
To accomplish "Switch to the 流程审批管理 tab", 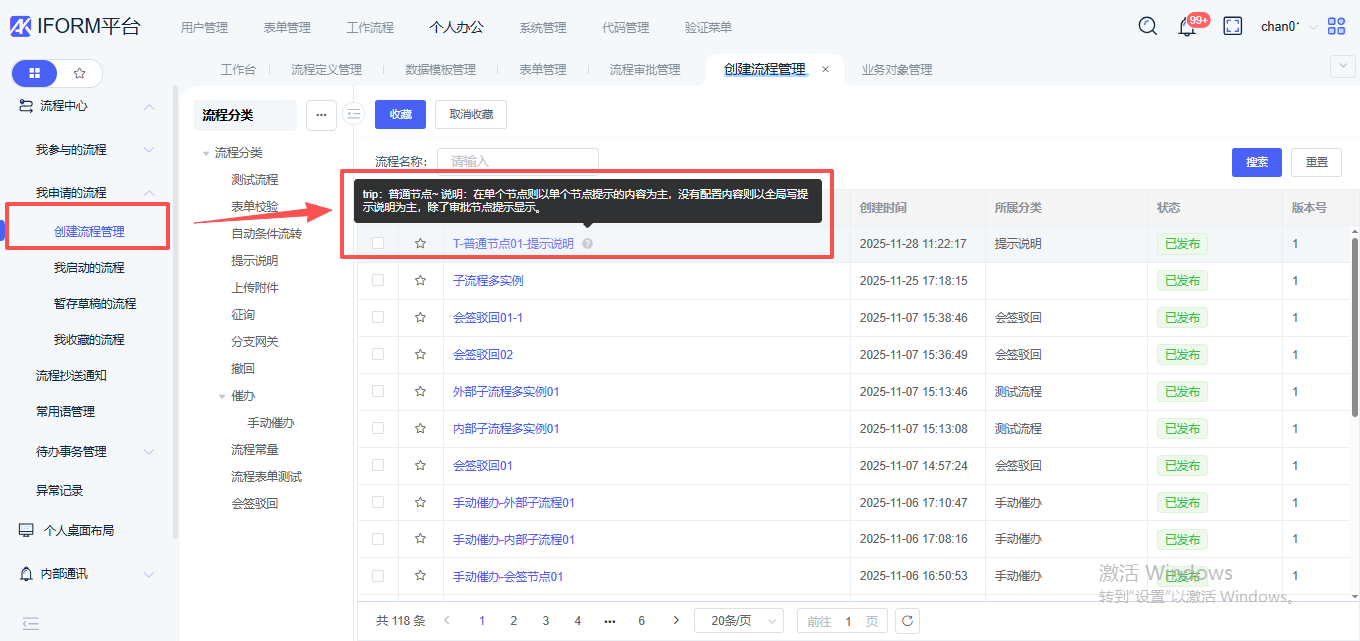I will (645, 70).
